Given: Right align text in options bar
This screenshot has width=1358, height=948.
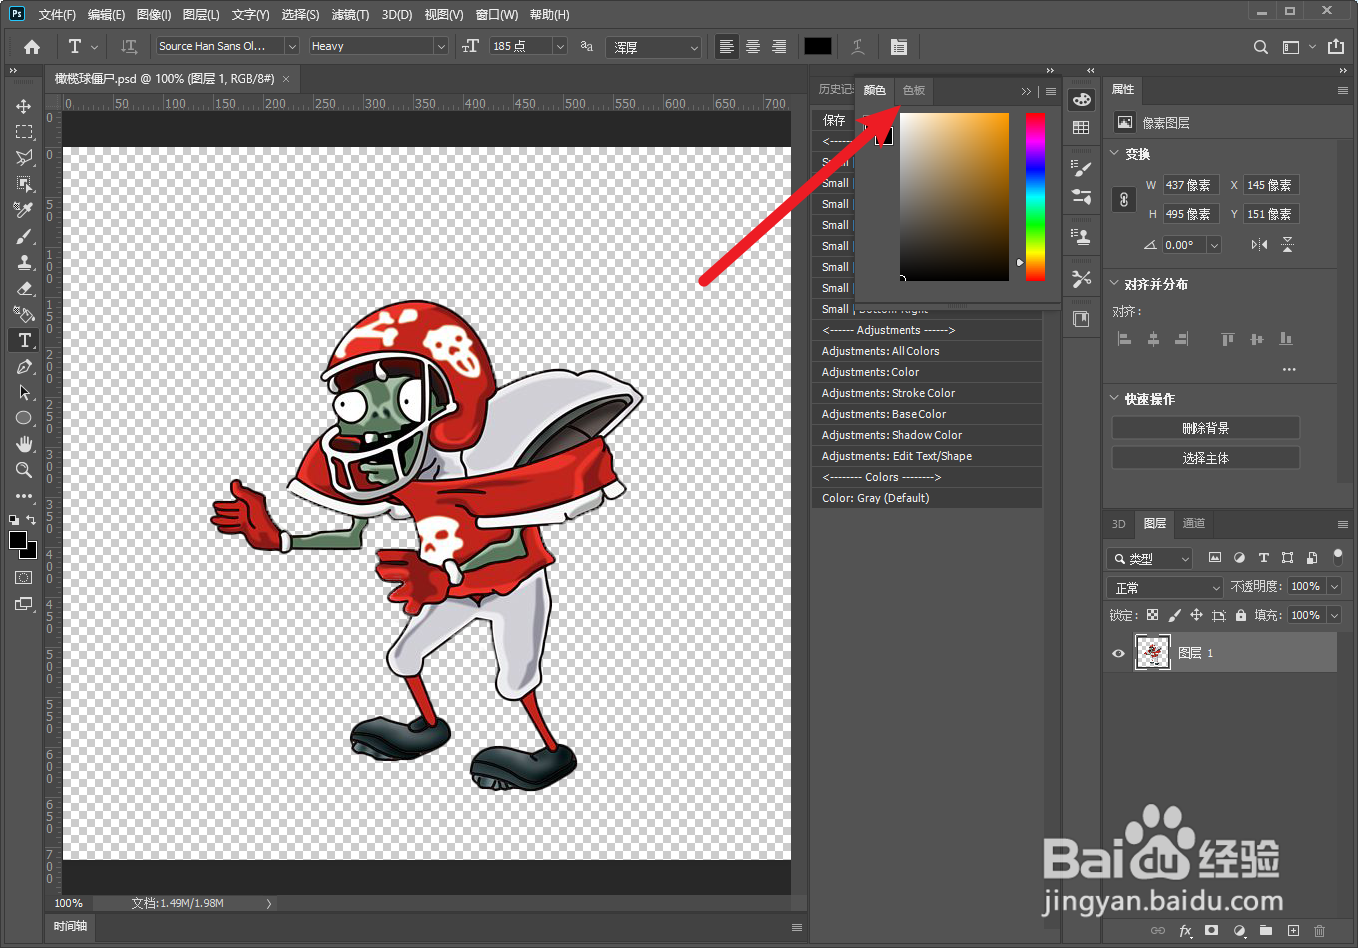Looking at the screenshot, I should tap(779, 47).
